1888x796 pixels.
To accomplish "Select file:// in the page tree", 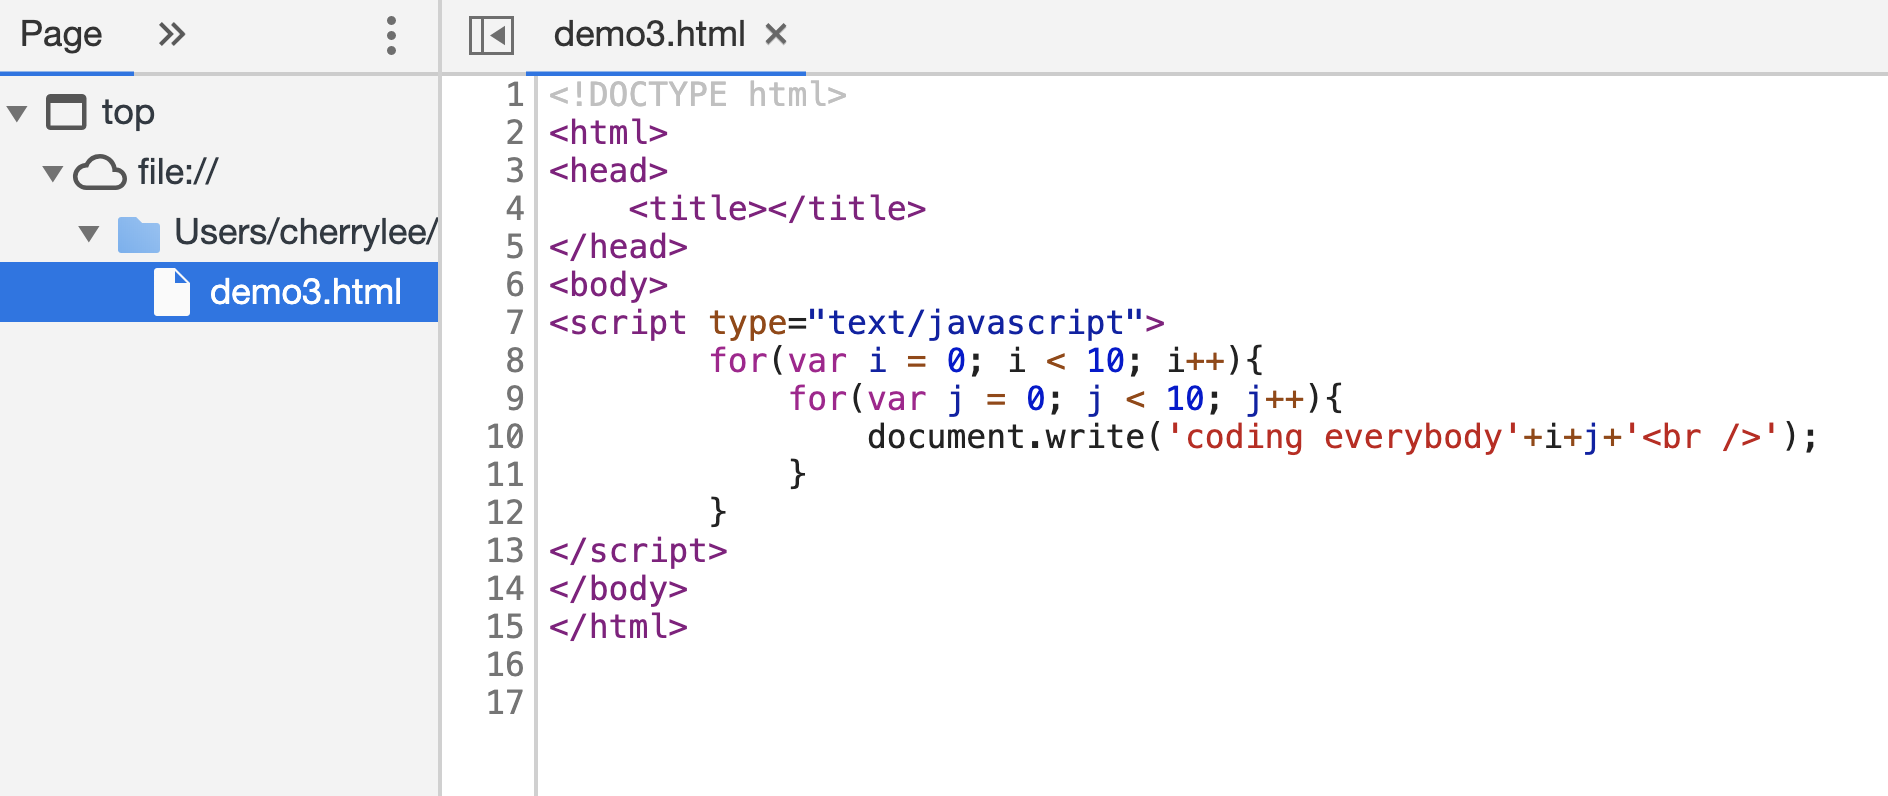I will click(178, 172).
